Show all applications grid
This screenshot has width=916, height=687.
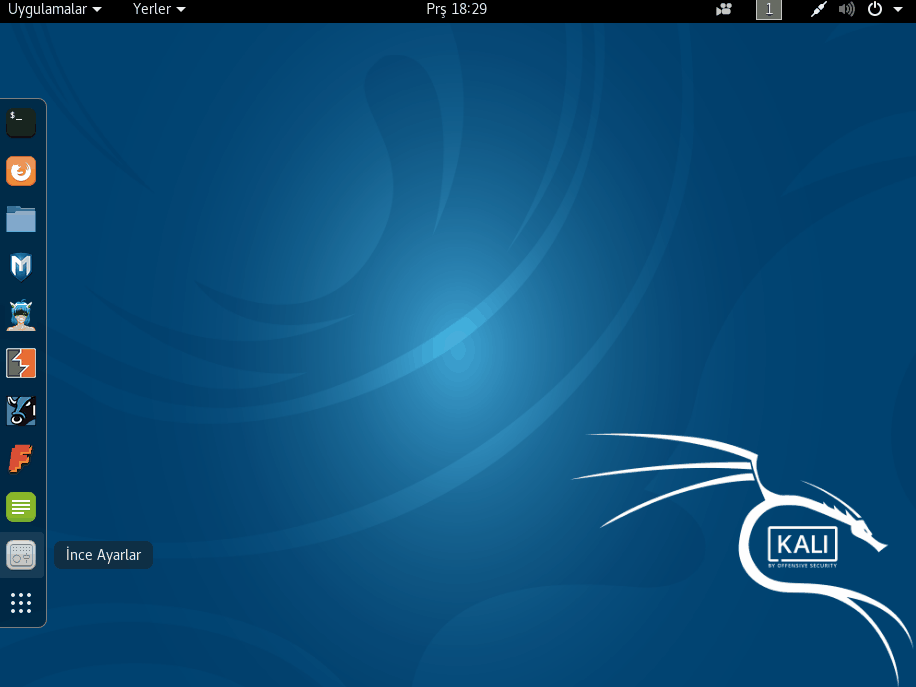21,603
